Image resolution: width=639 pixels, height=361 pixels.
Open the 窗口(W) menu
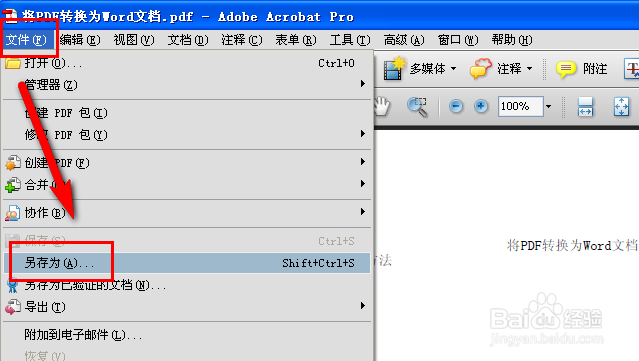458,40
